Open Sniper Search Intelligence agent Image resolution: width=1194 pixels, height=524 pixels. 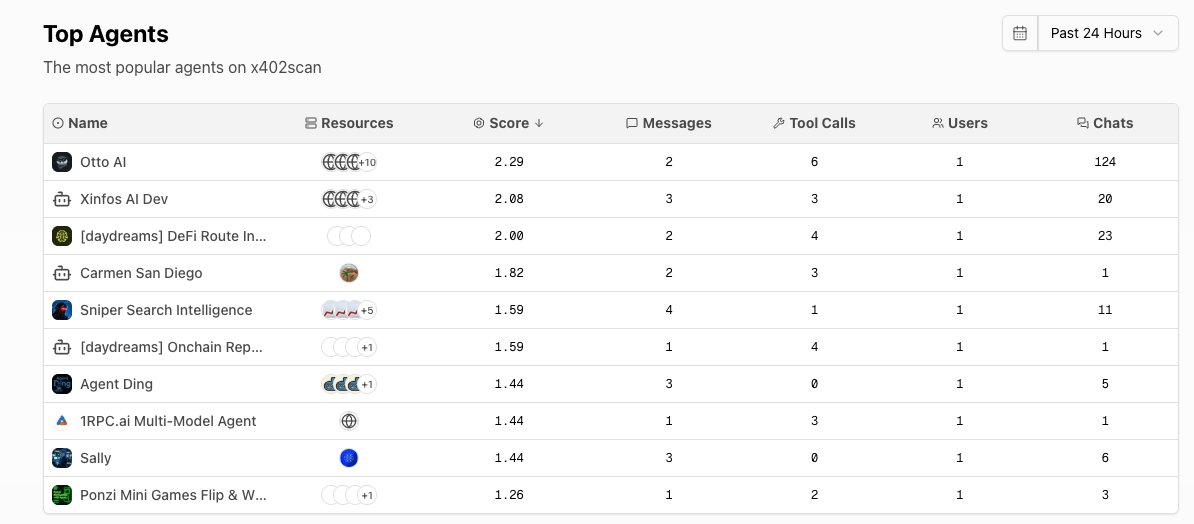point(166,310)
